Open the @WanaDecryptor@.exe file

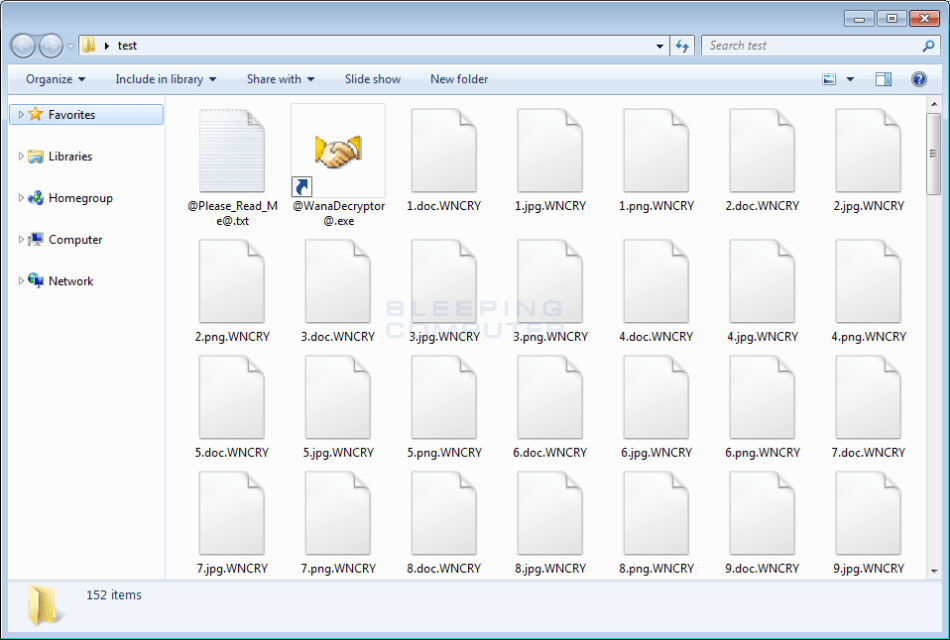click(x=337, y=150)
